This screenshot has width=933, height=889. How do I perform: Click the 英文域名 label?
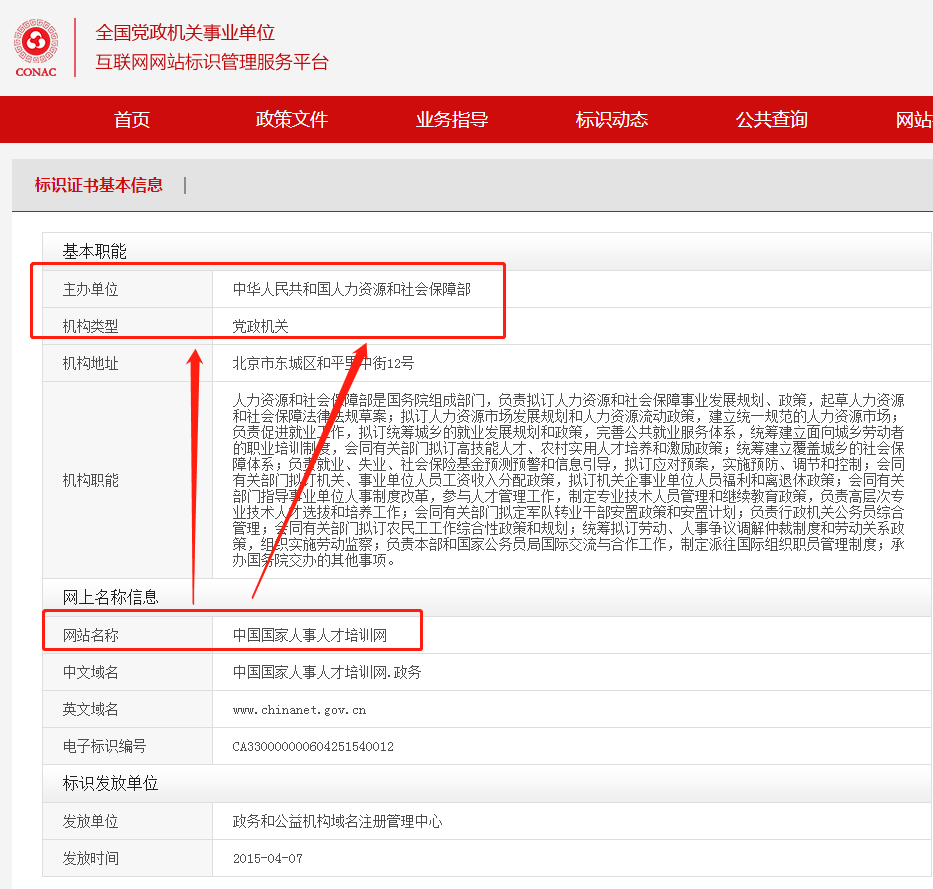click(x=90, y=709)
